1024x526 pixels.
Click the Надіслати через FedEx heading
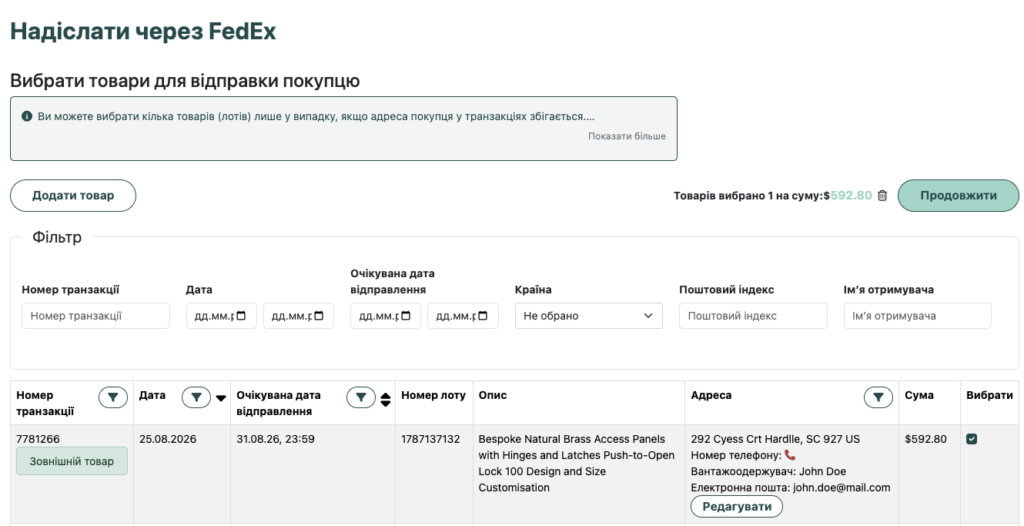point(143,31)
